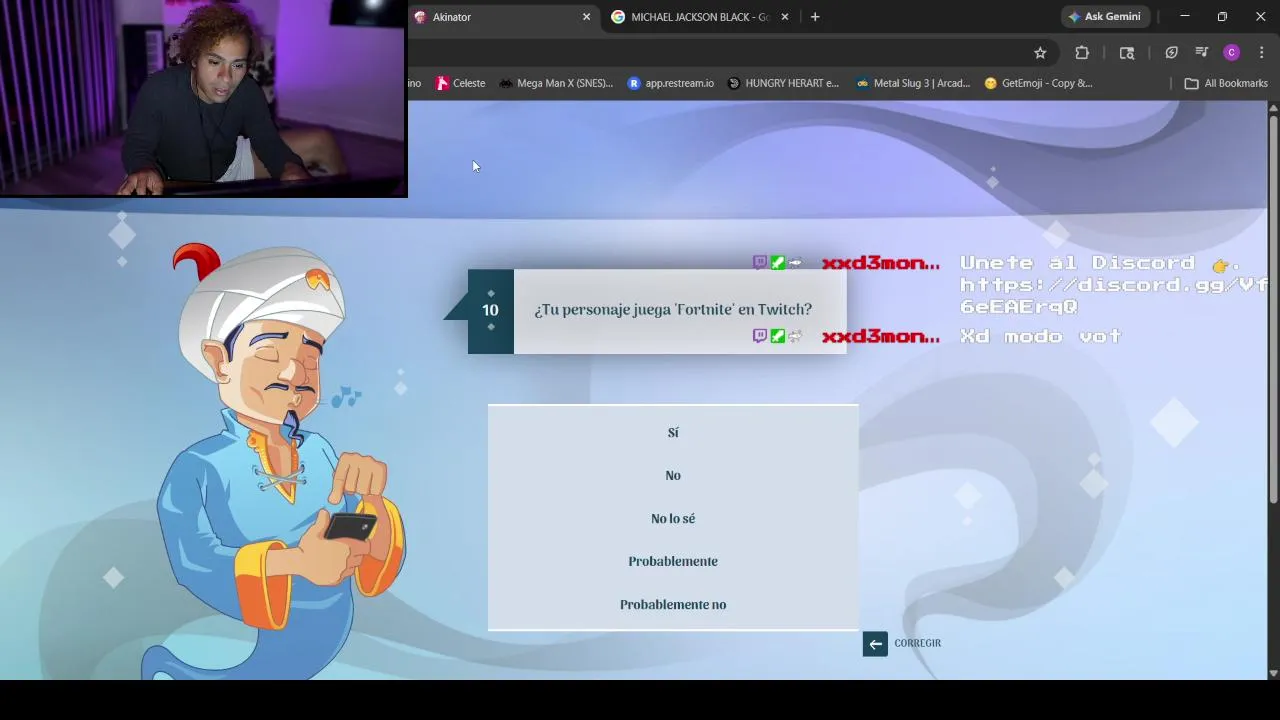Click the tab search icon in toolbar
This screenshot has height=720, width=1280.
1127,53
